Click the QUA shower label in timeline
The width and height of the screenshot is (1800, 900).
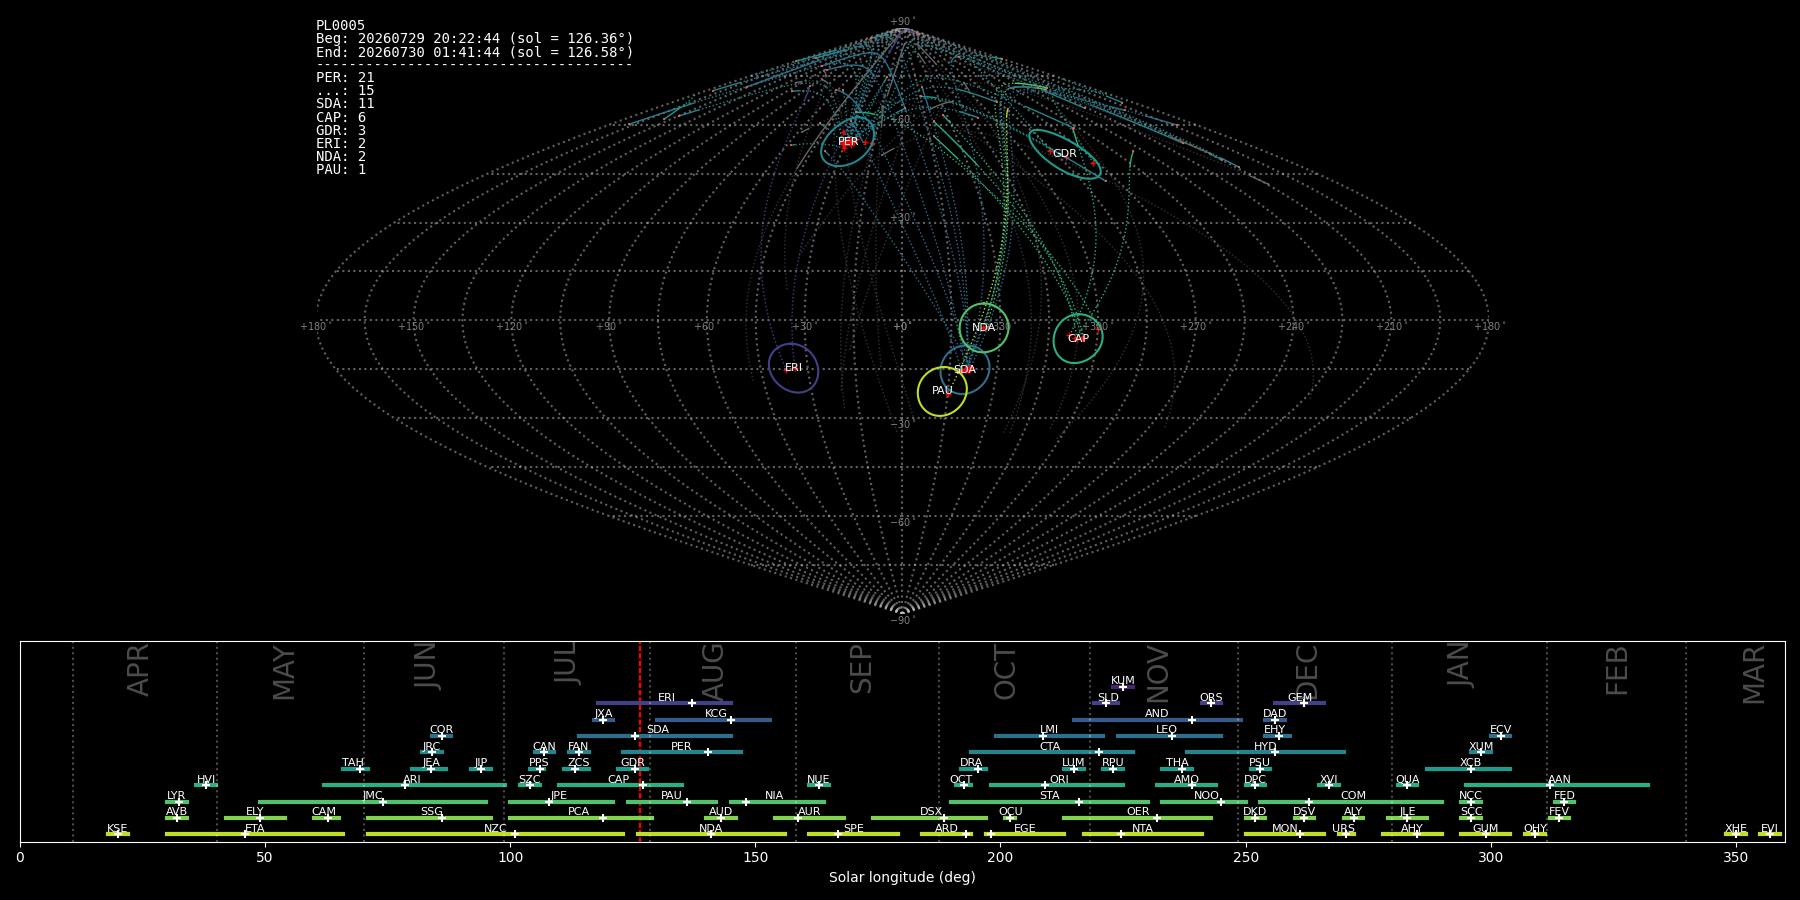pos(1407,780)
